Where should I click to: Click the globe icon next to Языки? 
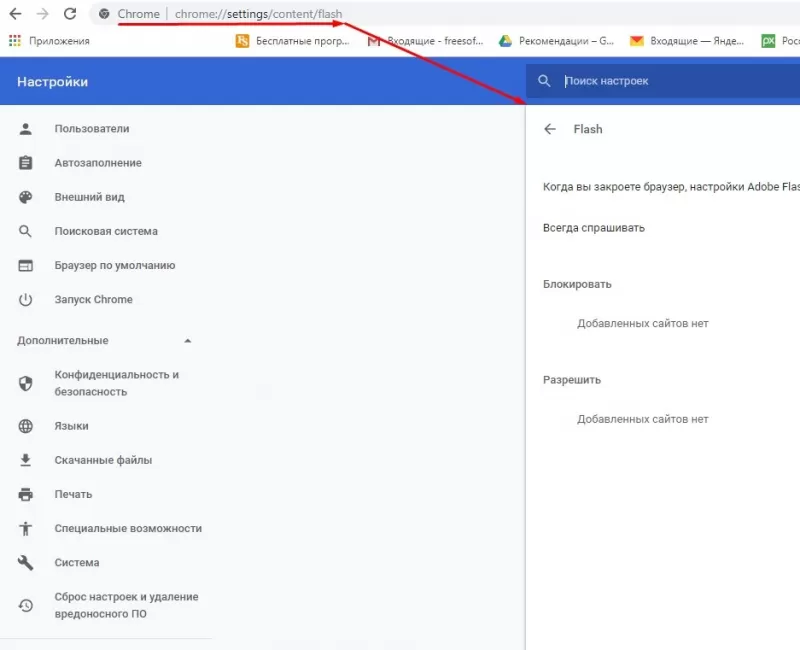tap(25, 425)
